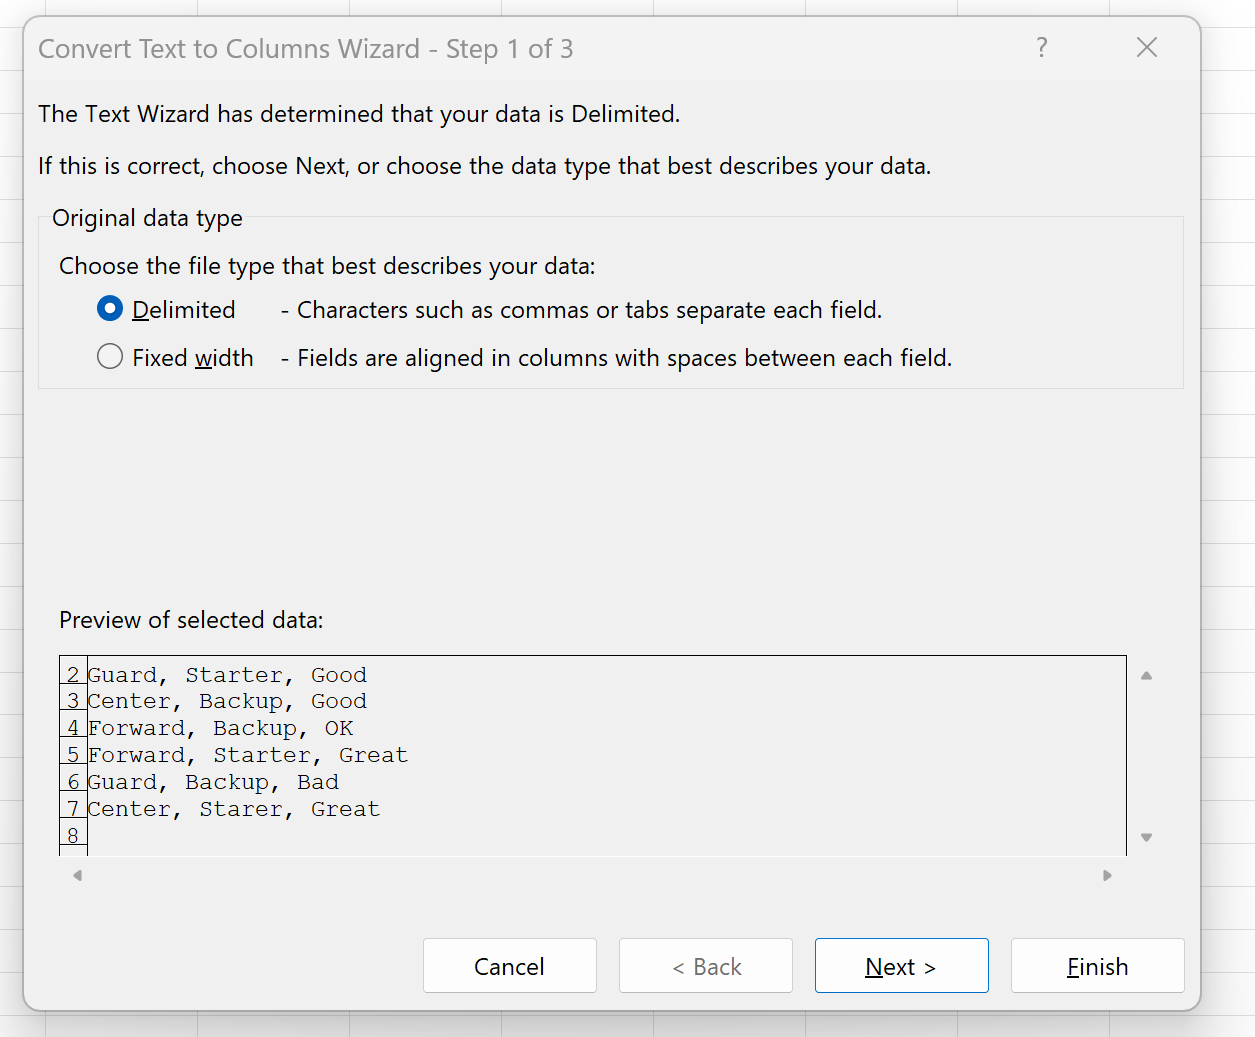
Task: Click the preview left scroll arrow
Action: [x=77, y=875]
